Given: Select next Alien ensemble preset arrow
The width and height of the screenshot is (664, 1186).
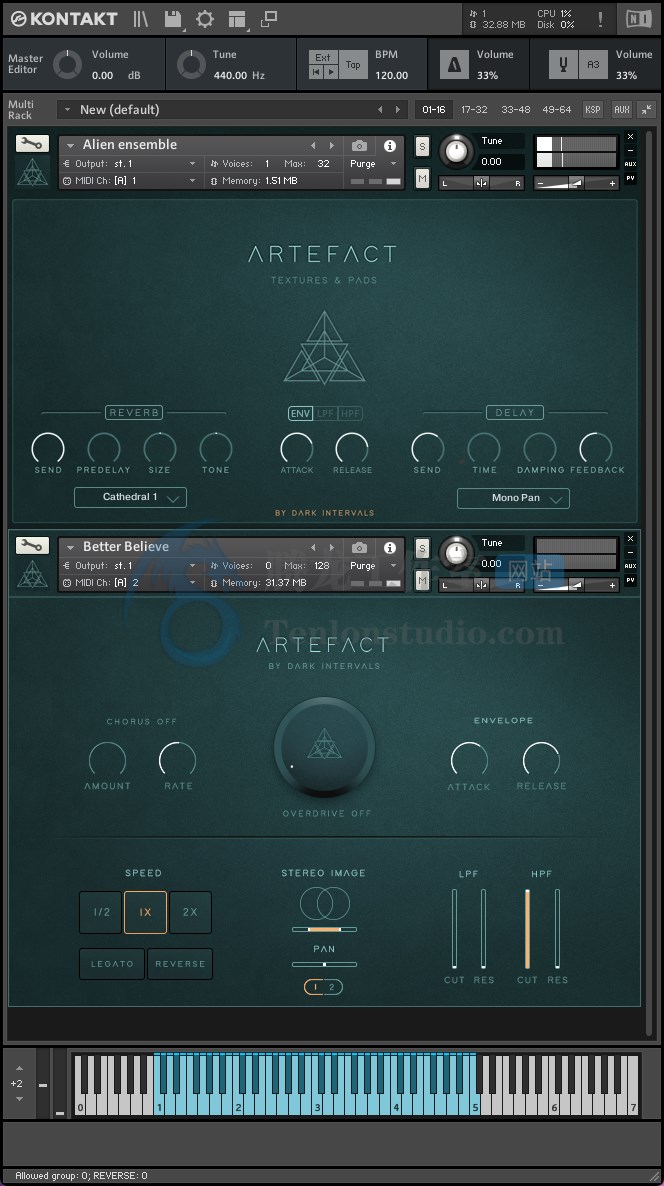Looking at the screenshot, I should point(331,145).
